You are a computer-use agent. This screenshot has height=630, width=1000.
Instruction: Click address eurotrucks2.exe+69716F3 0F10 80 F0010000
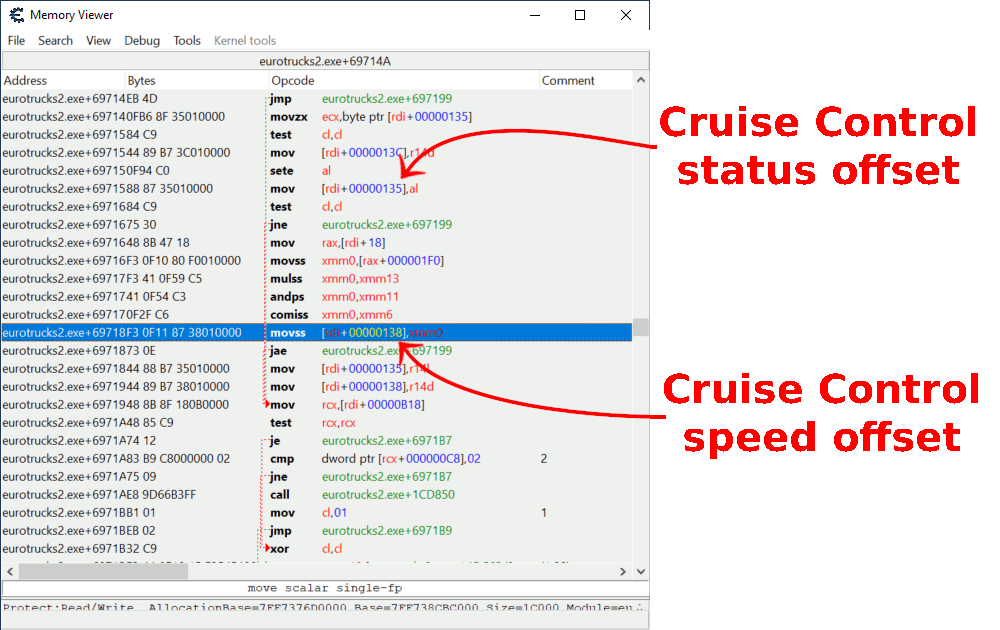click(121, 260)
